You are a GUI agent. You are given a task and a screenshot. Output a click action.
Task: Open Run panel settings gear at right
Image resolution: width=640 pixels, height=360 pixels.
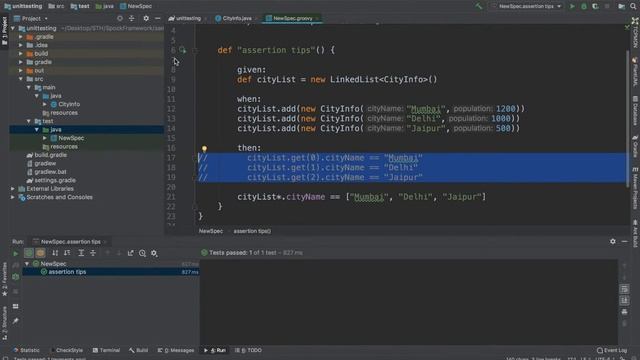coord(613,242)
